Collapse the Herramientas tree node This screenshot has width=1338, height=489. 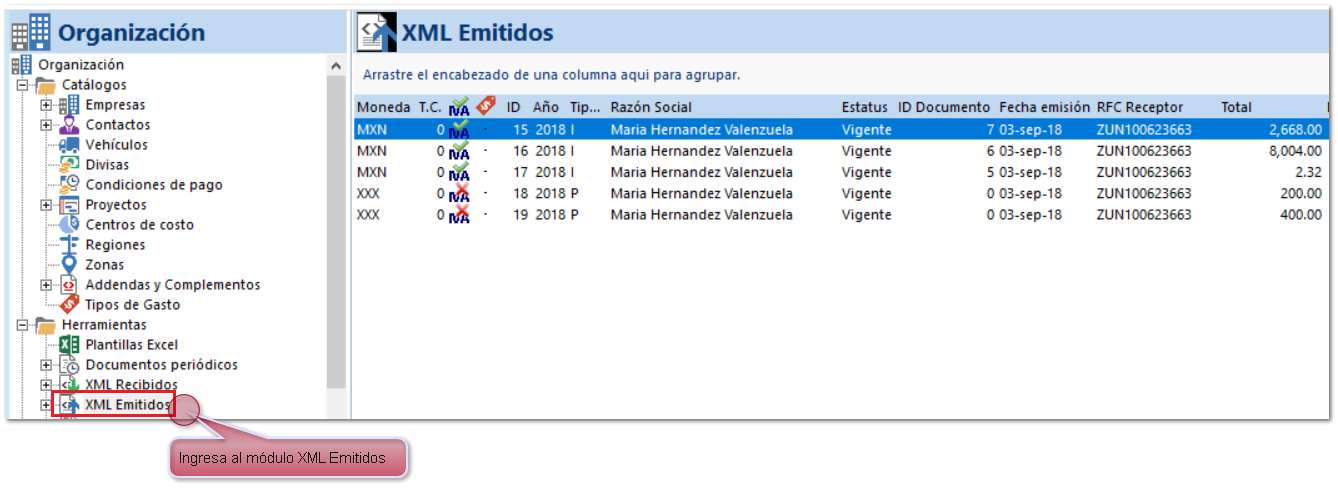pyautogui.click(x=22, y=325)
